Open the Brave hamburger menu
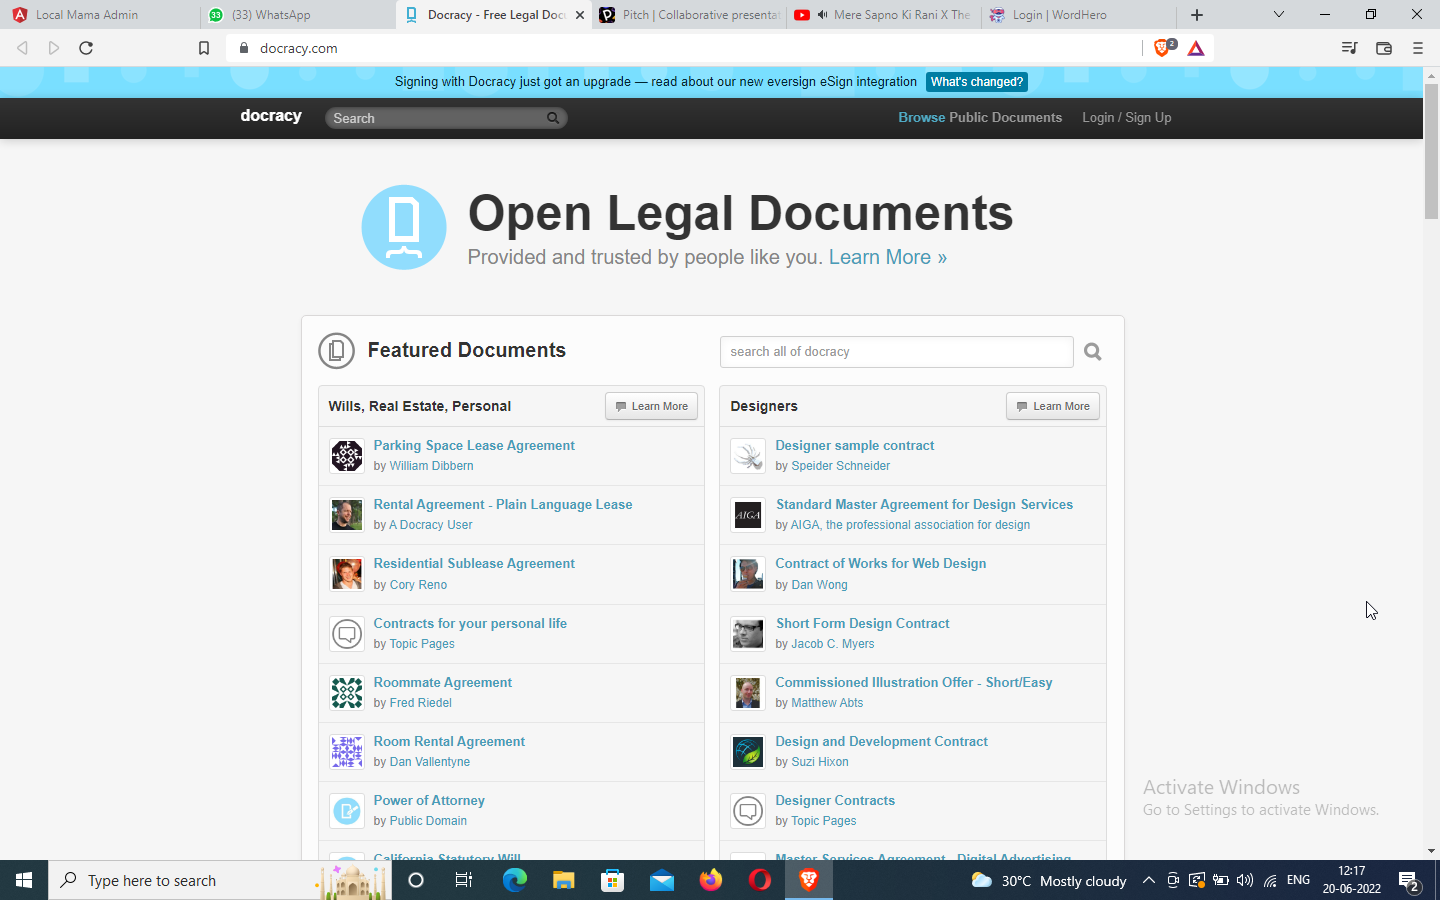 [1417, 48]
